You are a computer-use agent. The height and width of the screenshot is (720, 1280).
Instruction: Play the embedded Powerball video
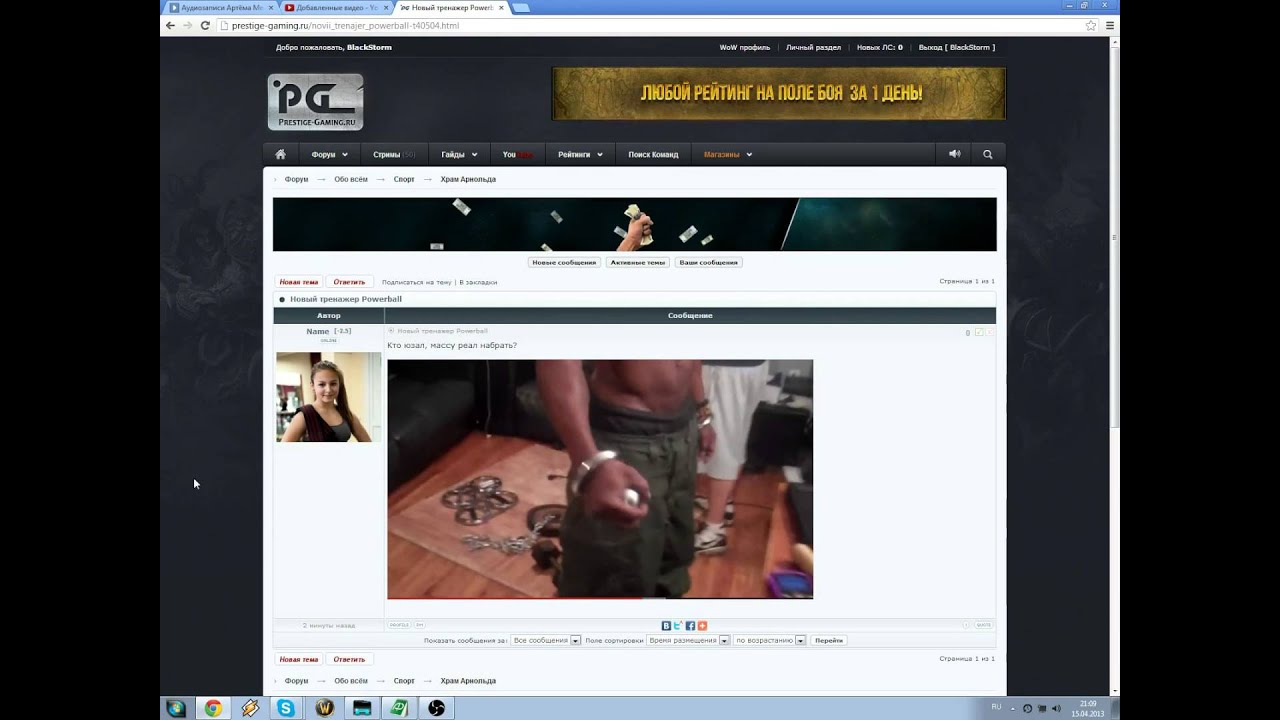(x=600, y=478)
